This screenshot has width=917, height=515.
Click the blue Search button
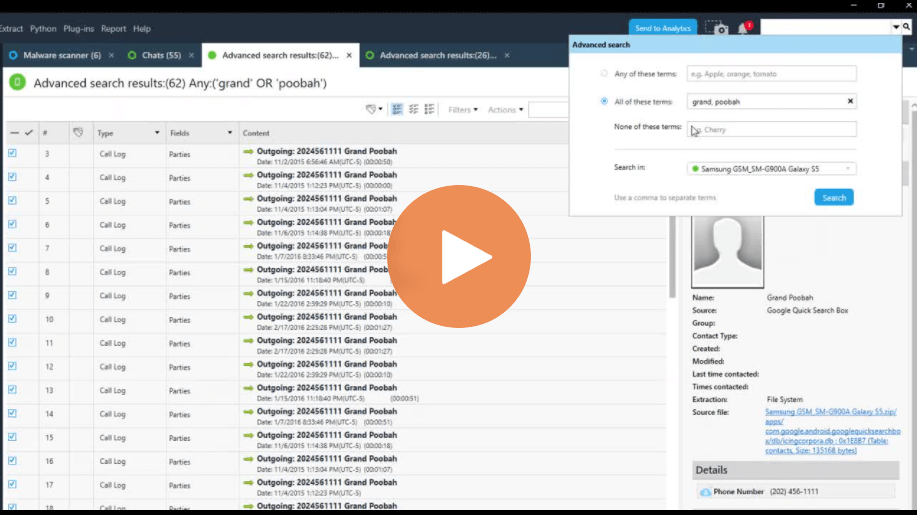pos(833,198)
